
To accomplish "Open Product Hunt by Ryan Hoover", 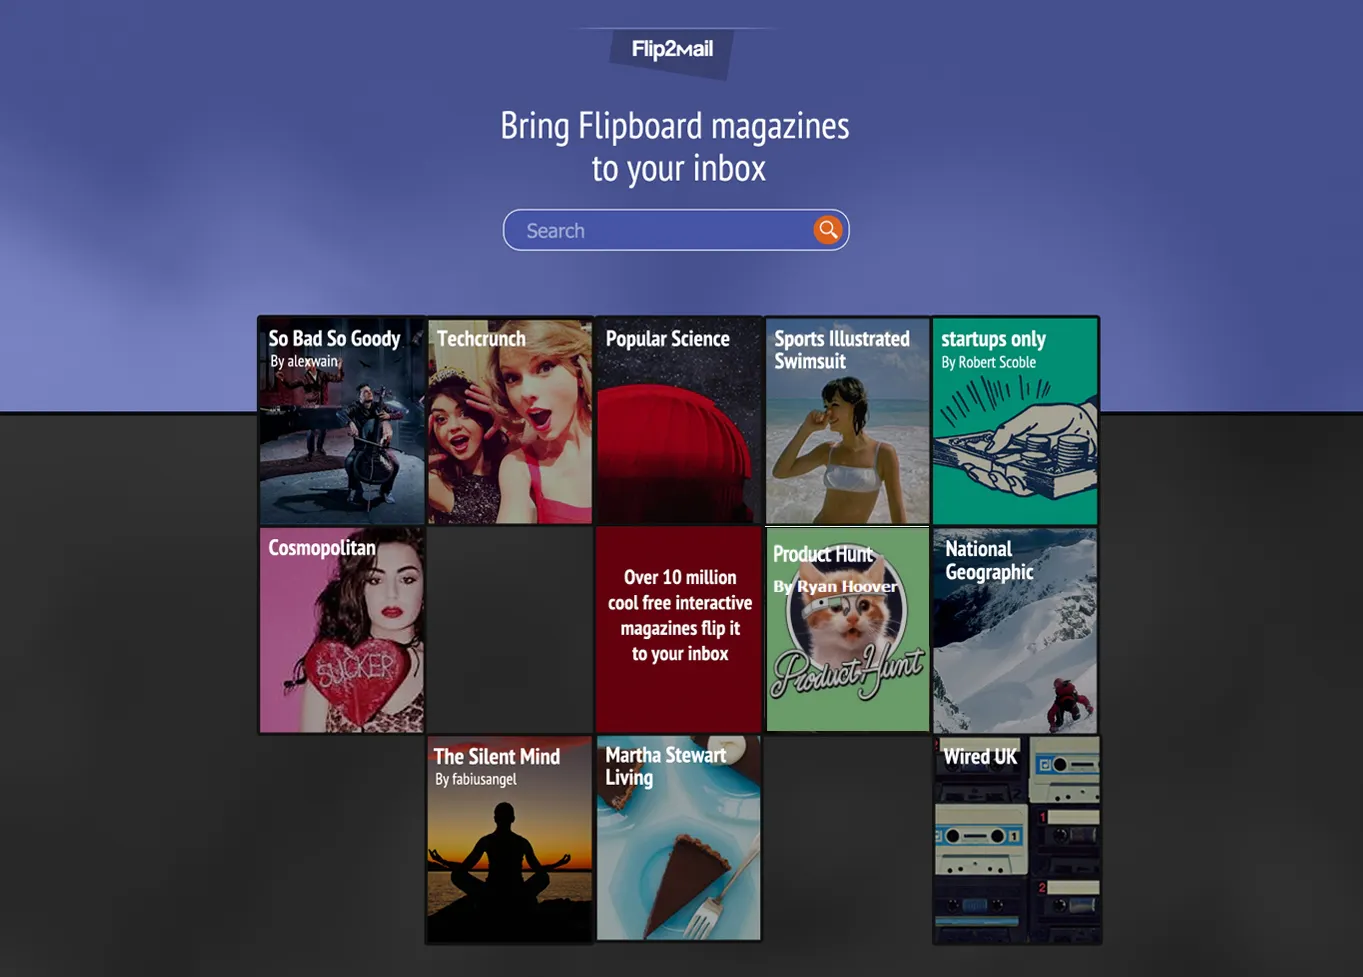I will coord(847,631).
